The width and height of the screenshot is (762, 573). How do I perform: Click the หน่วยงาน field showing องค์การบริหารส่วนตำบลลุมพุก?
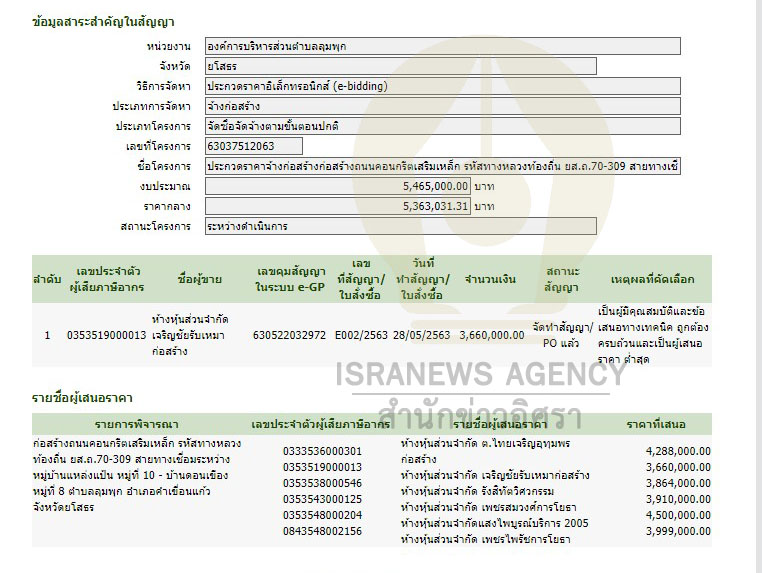point(442,46)
